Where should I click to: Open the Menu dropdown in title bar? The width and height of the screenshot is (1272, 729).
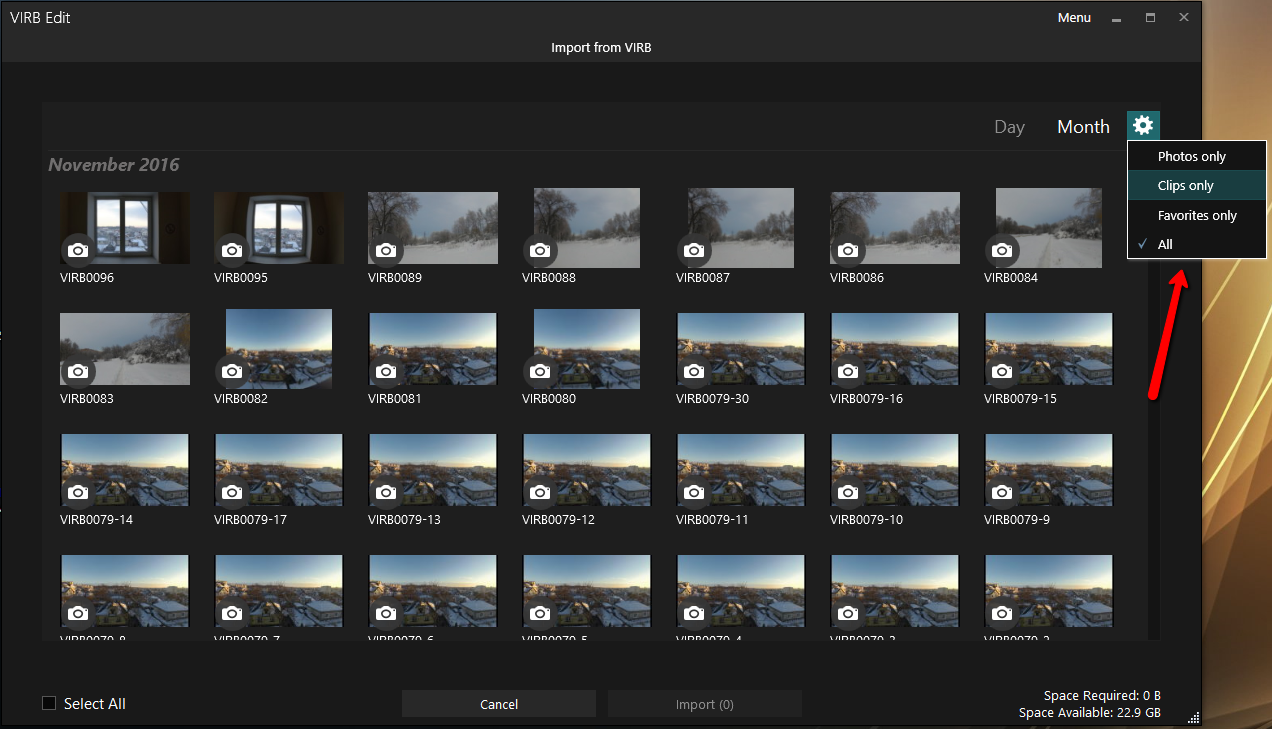click(1074, 18)
